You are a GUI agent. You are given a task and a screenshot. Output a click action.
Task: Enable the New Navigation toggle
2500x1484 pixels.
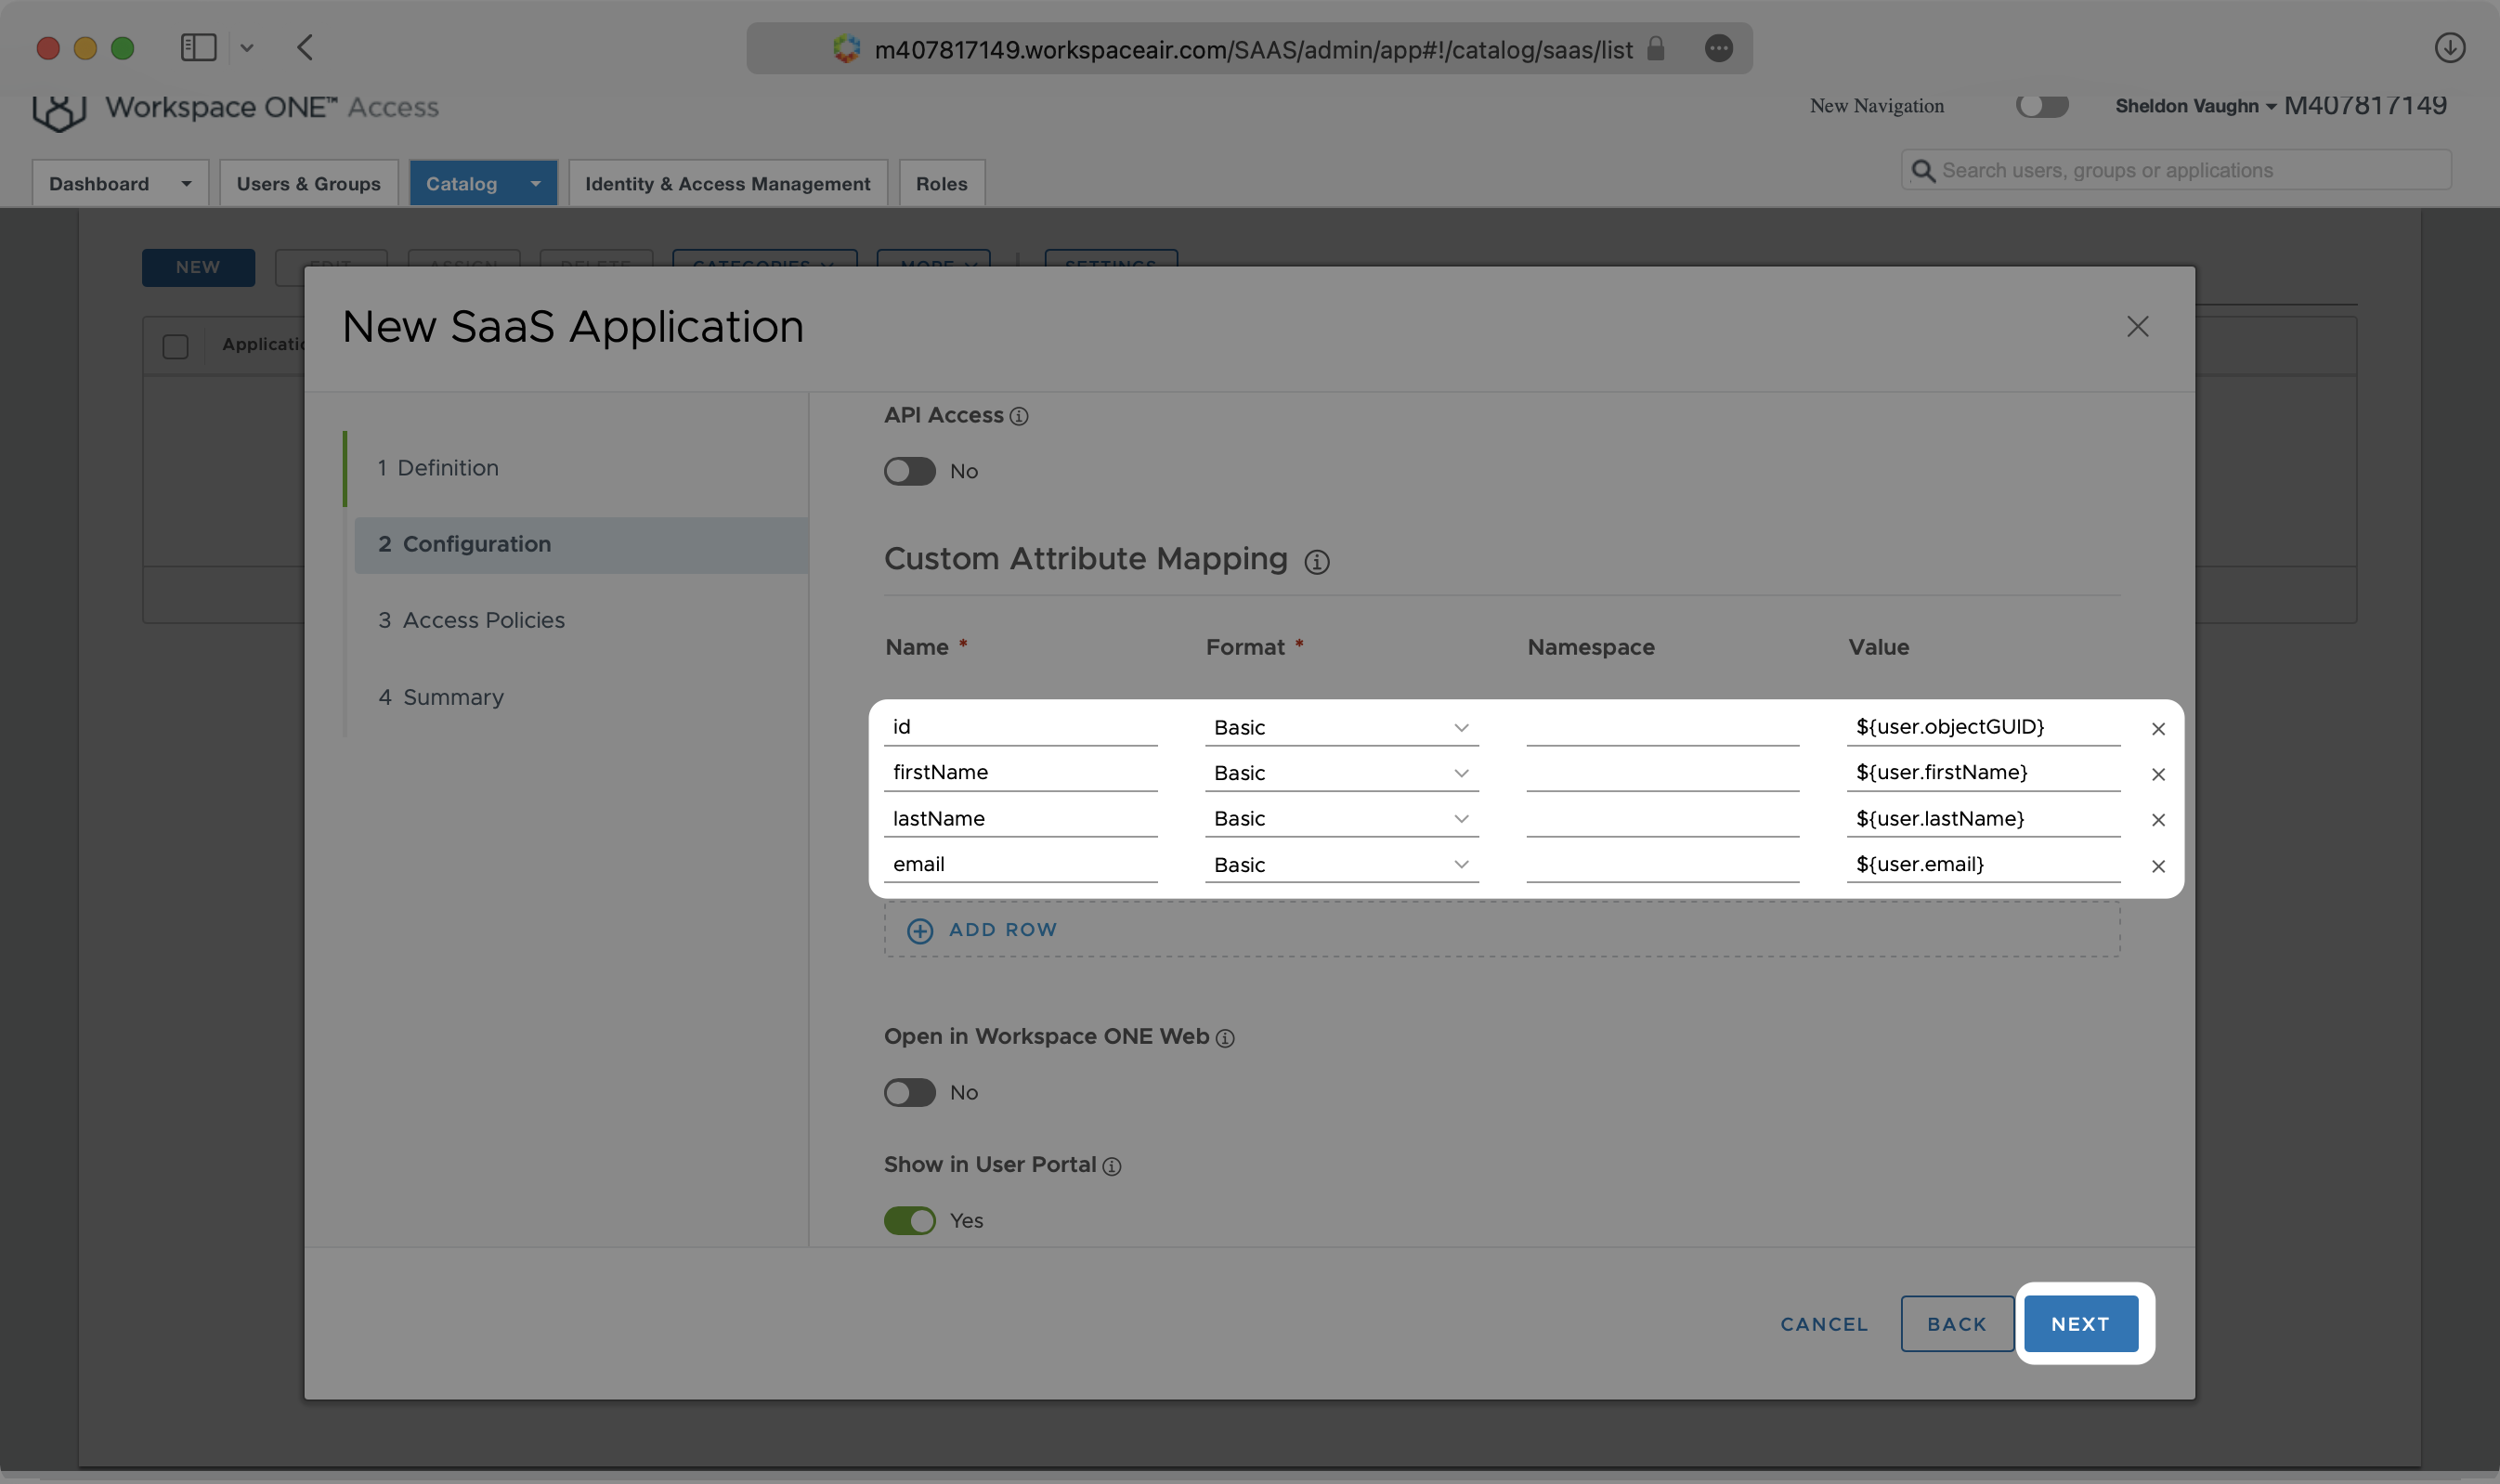(2042, 106)
